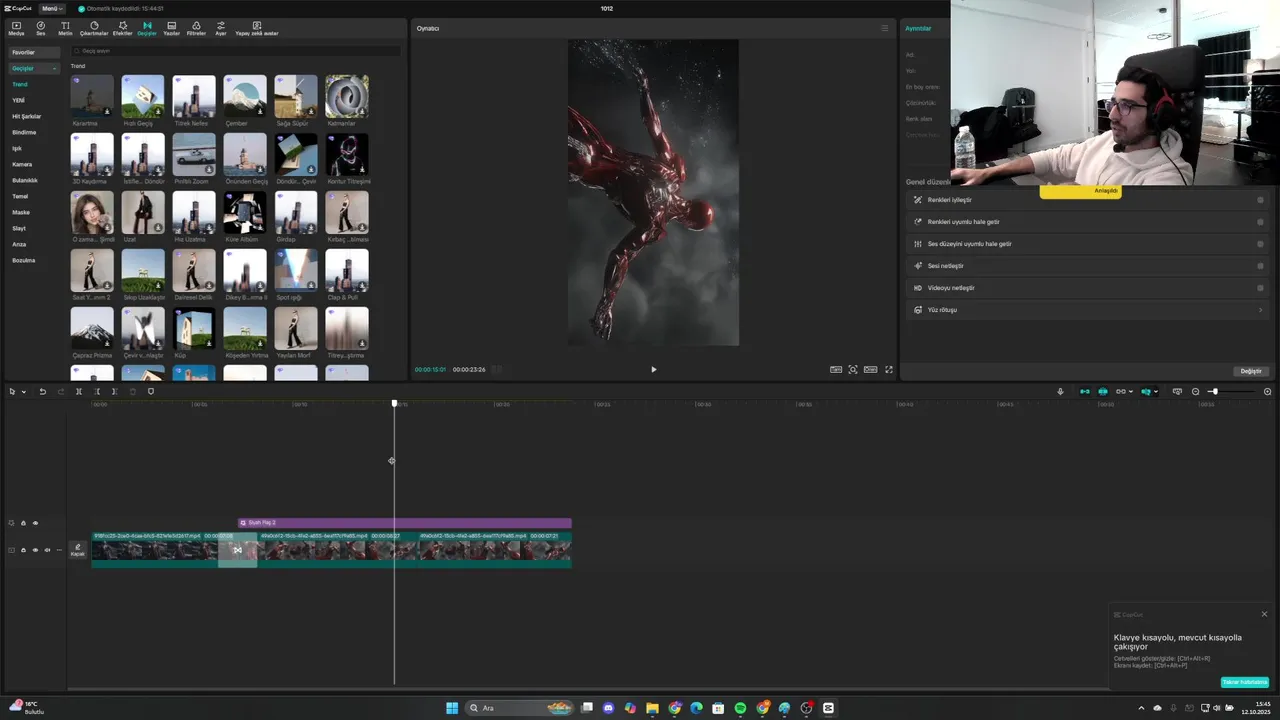The height and width of the screenshot is (720, 1280).
Task: Click the Kapak cover edit button
Action: click(77, 550)
